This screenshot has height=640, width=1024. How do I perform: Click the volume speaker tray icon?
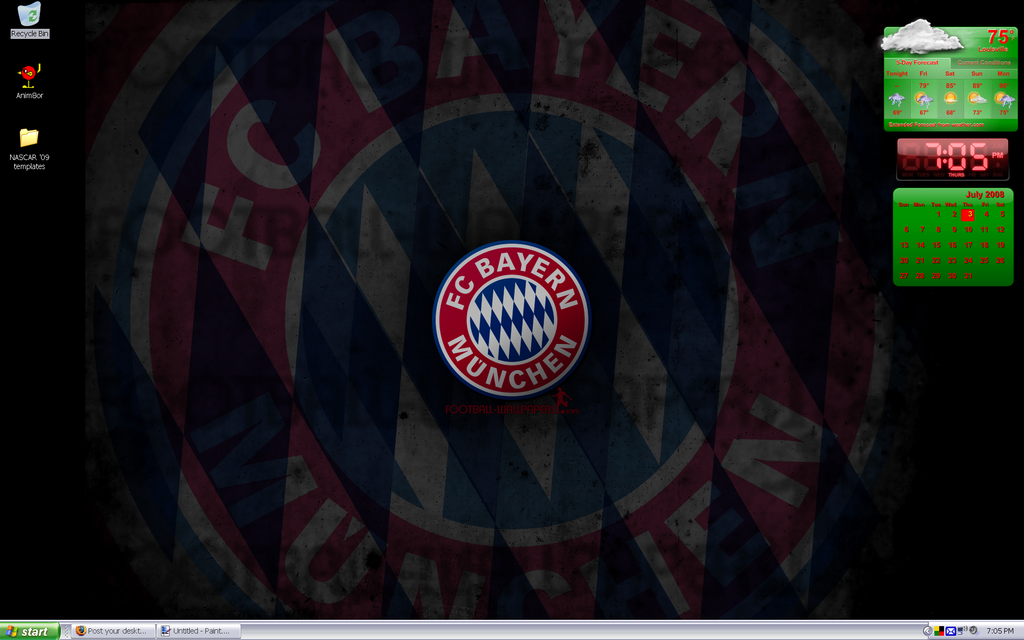973,631
